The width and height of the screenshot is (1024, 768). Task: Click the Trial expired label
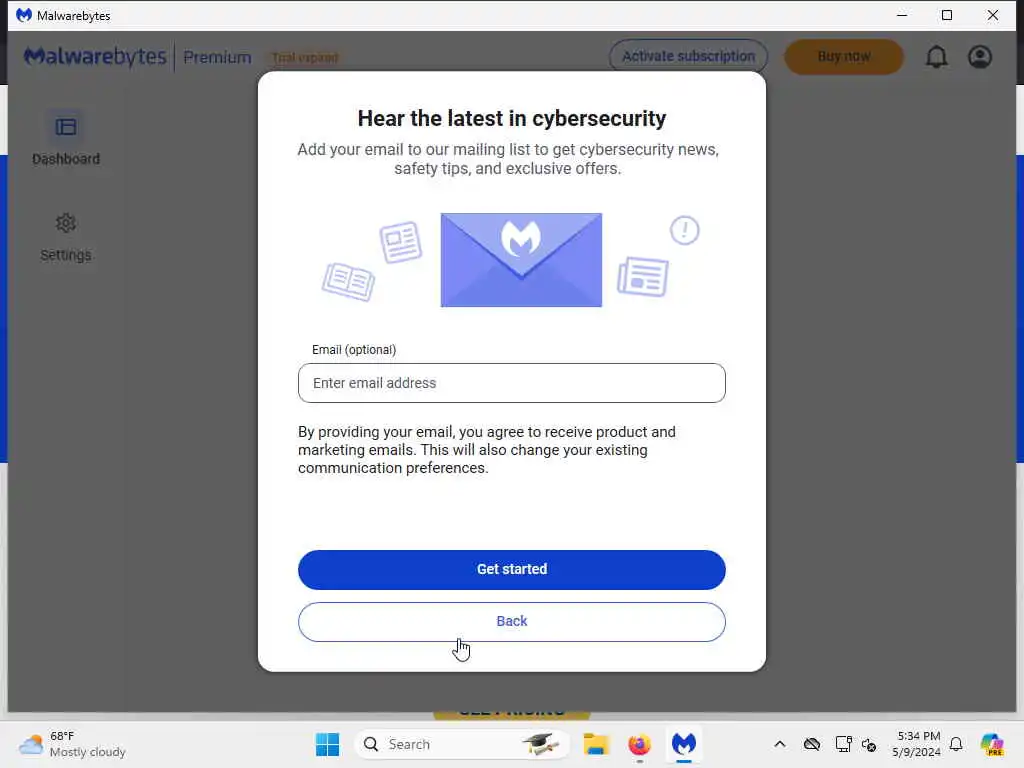click(305, 58)
